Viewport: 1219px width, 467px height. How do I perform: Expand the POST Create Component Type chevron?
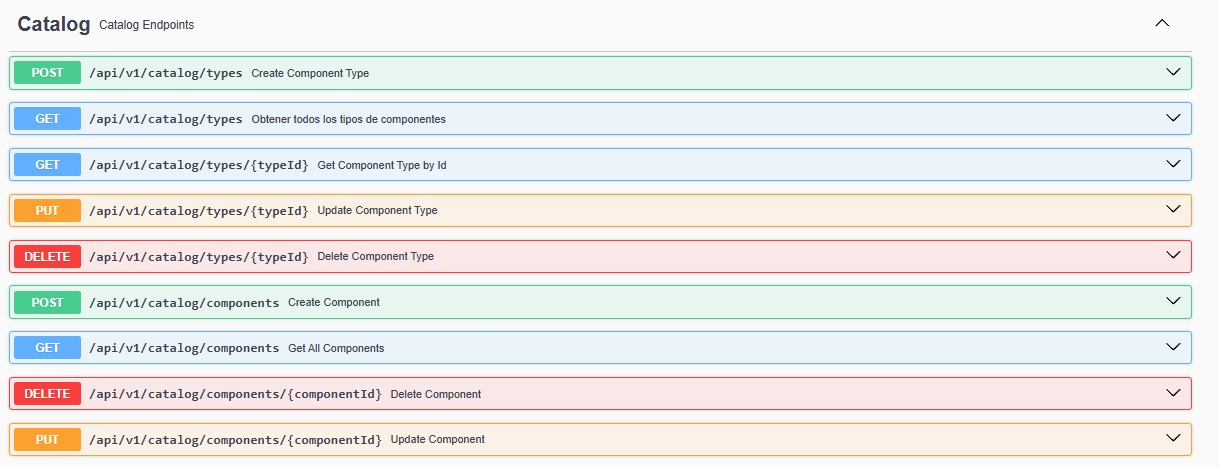point(1174,72)
